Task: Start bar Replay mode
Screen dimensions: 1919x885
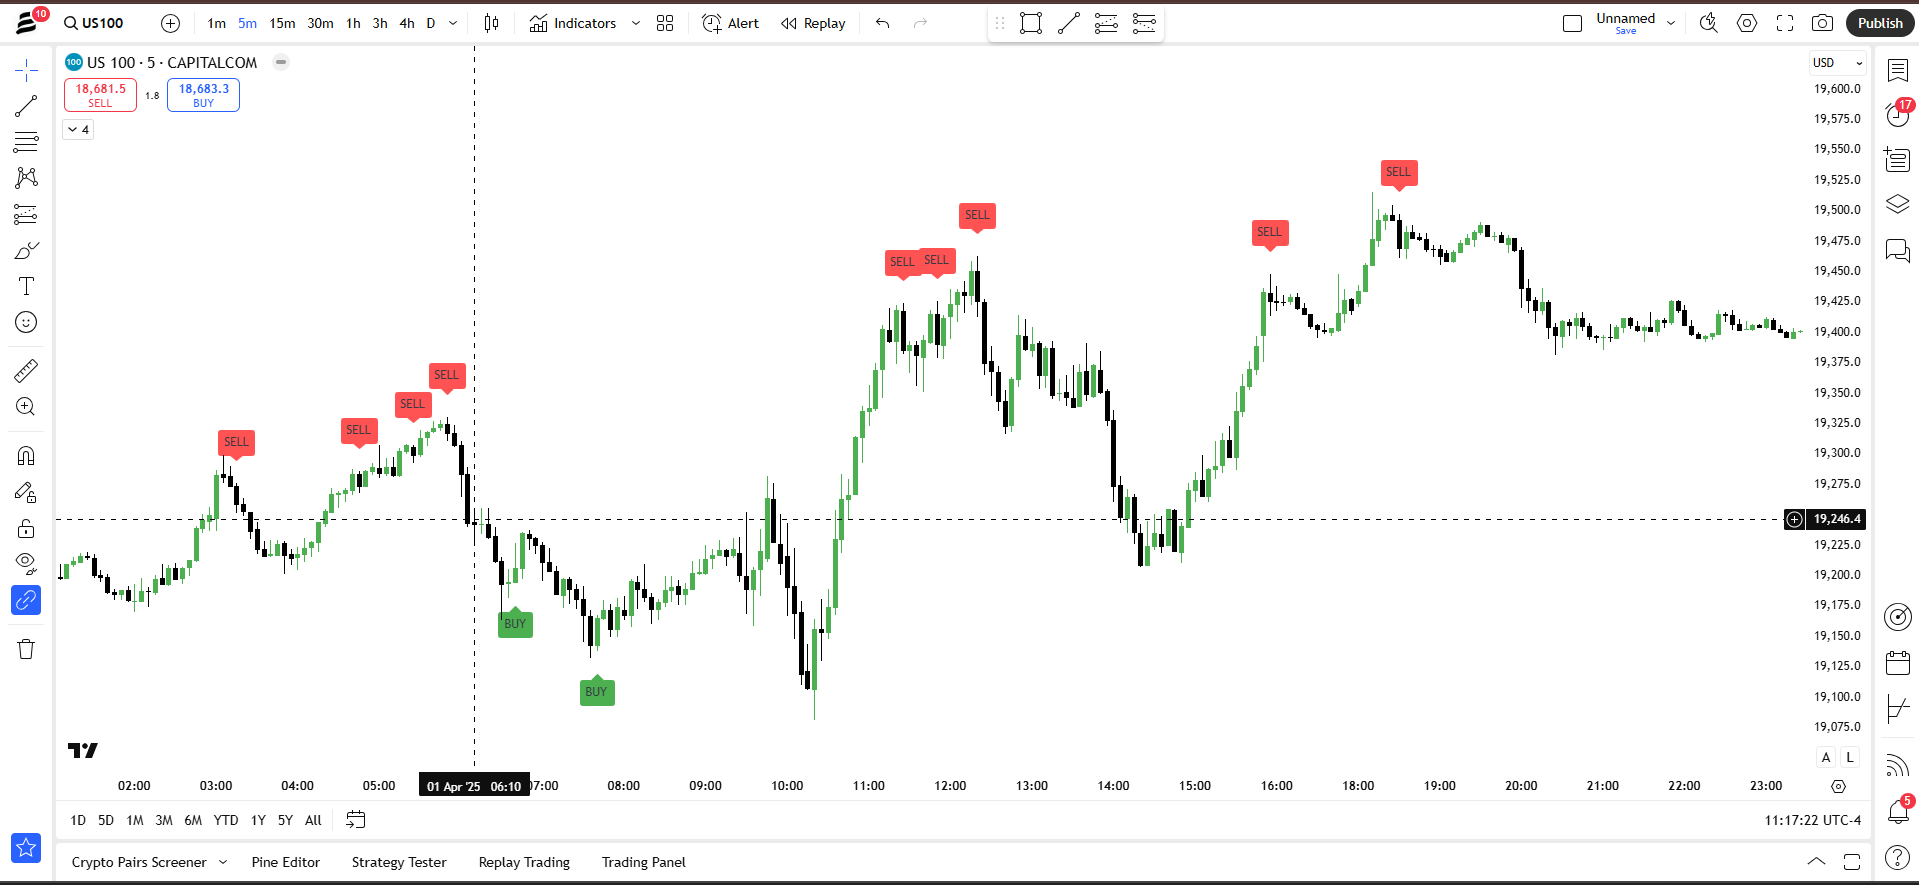Action: pyautogui.click(x=813, y=23)
